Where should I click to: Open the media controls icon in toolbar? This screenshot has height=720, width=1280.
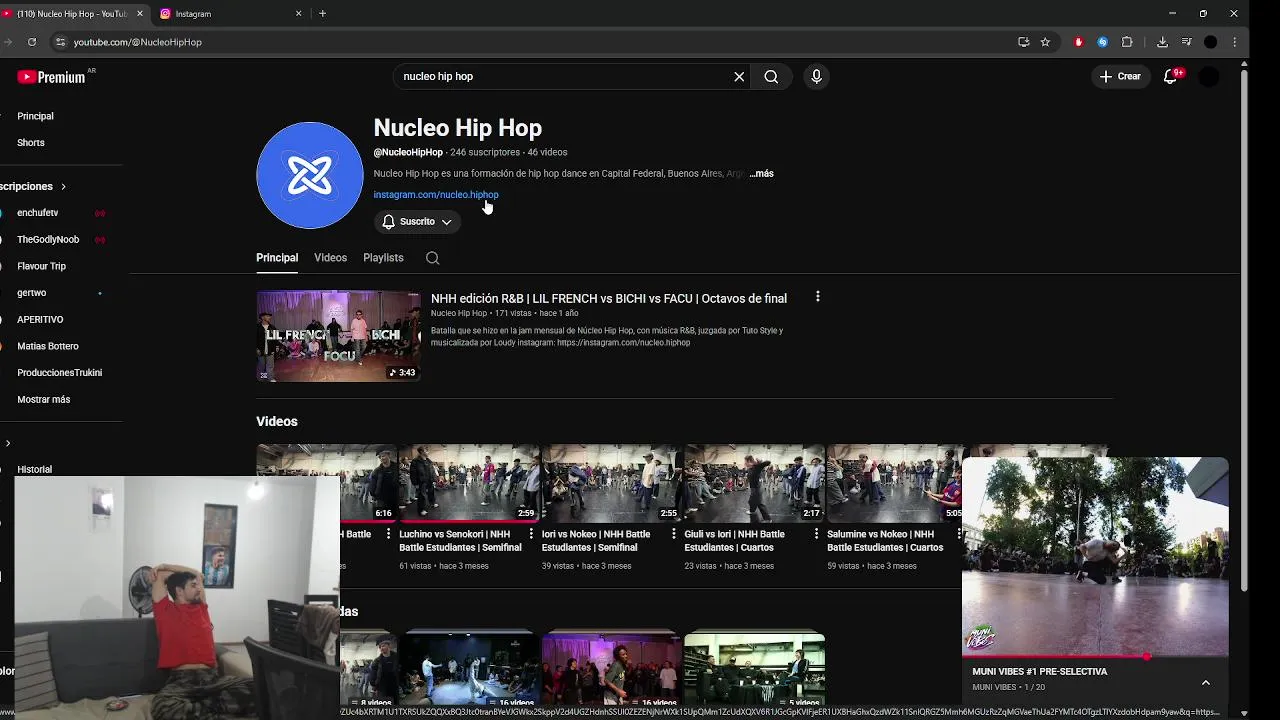1186,42
